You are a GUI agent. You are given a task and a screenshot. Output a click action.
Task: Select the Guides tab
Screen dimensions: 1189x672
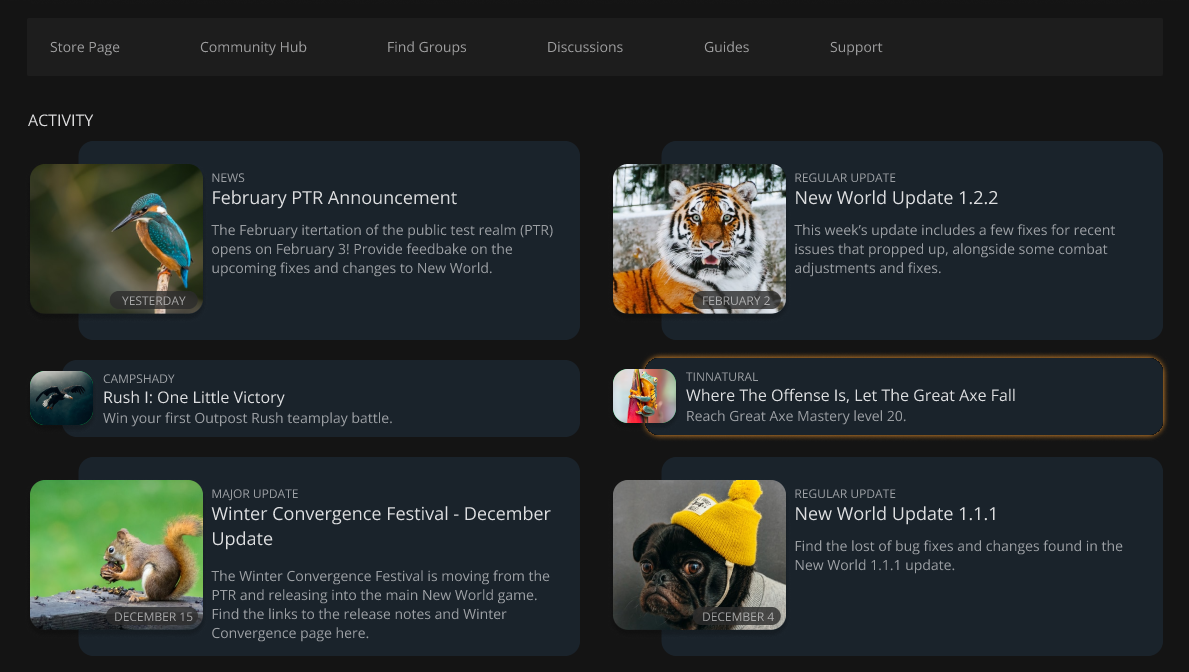pos(726,47)
